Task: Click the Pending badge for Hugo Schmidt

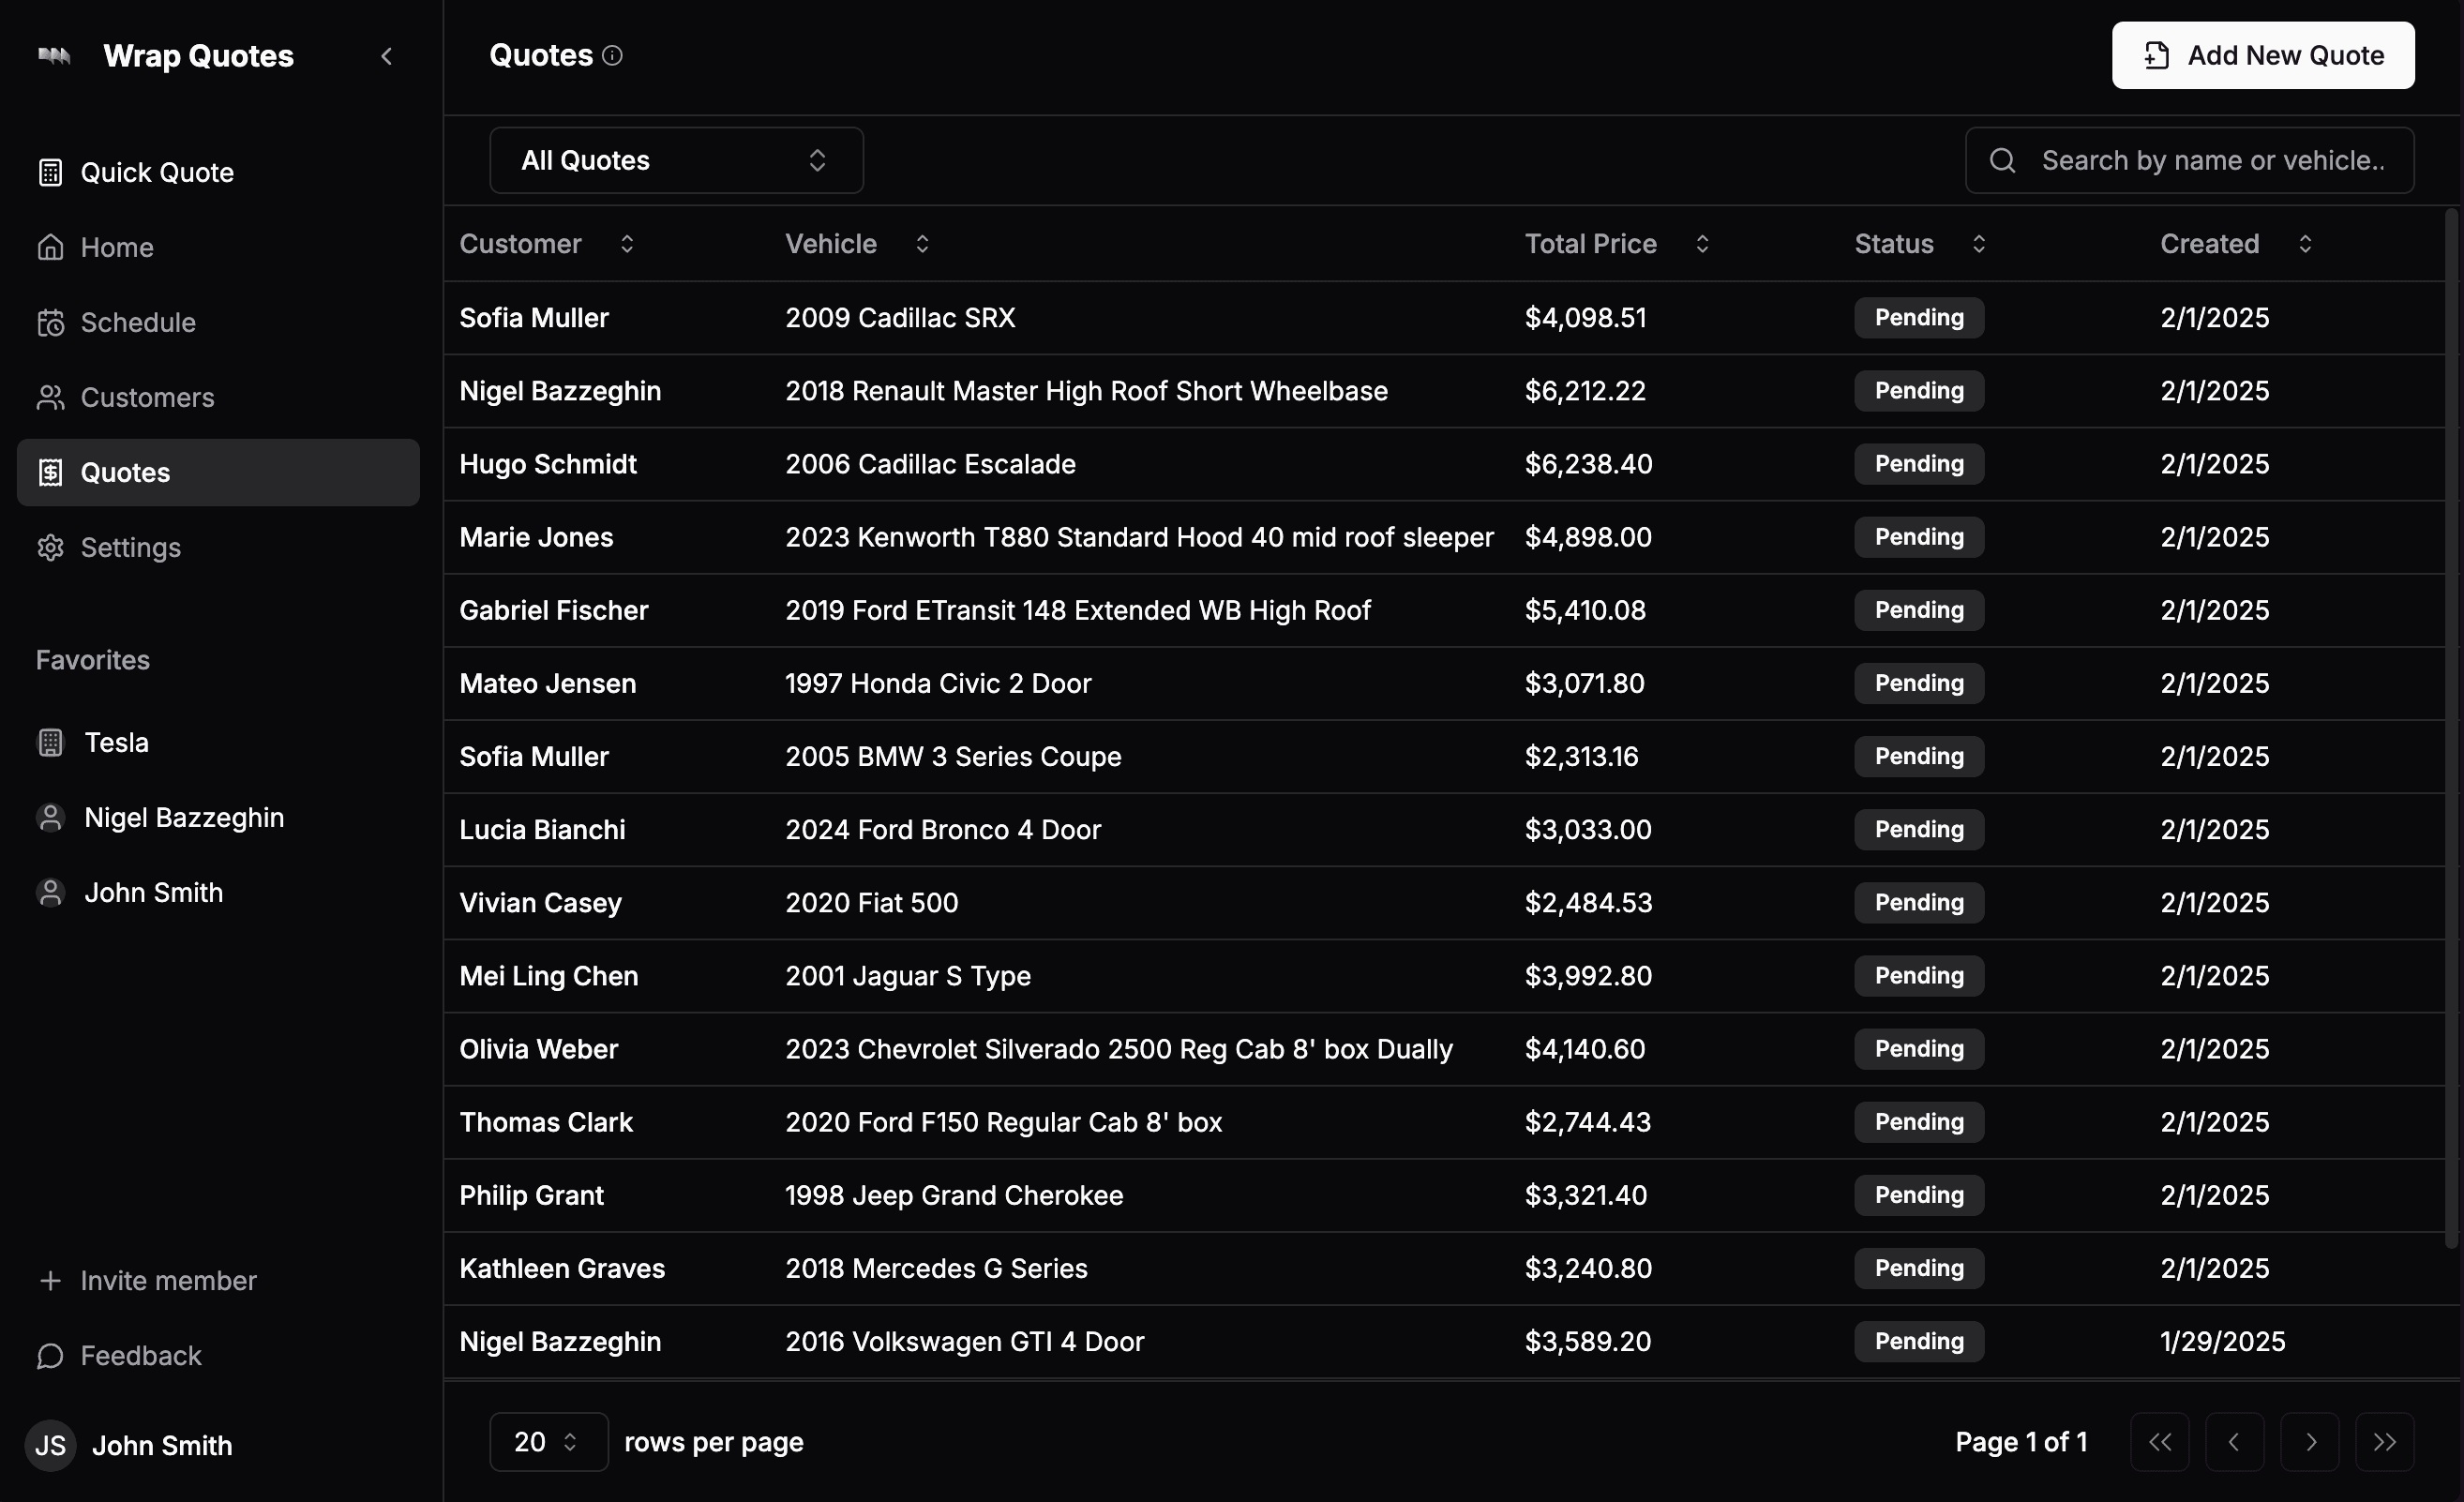Action: pos(1919,464)
